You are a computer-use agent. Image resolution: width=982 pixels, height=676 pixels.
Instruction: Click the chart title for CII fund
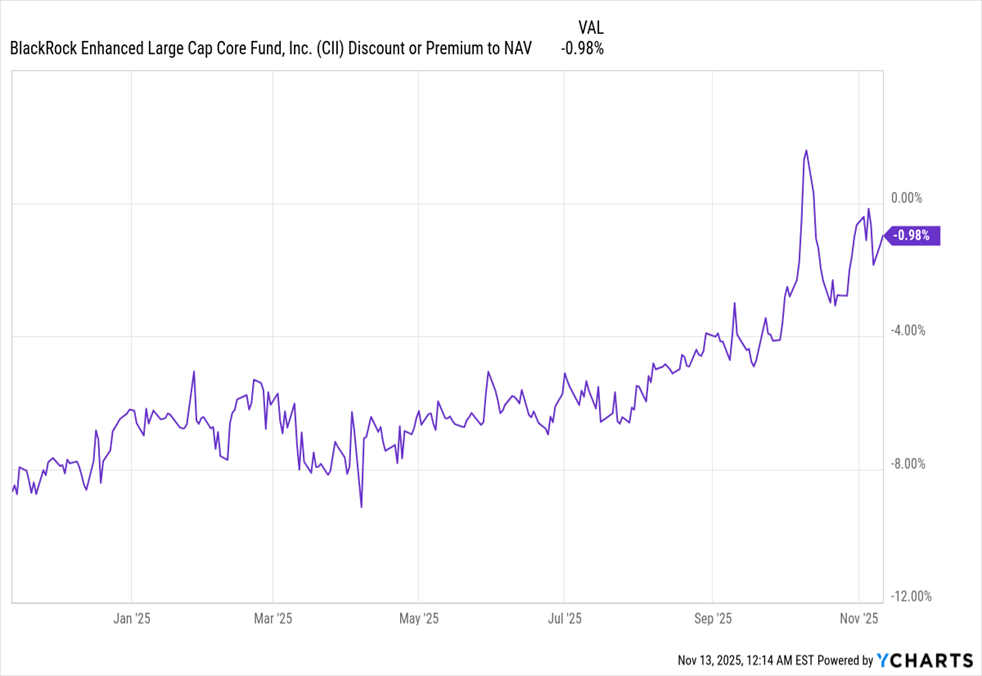click(271, 47)
